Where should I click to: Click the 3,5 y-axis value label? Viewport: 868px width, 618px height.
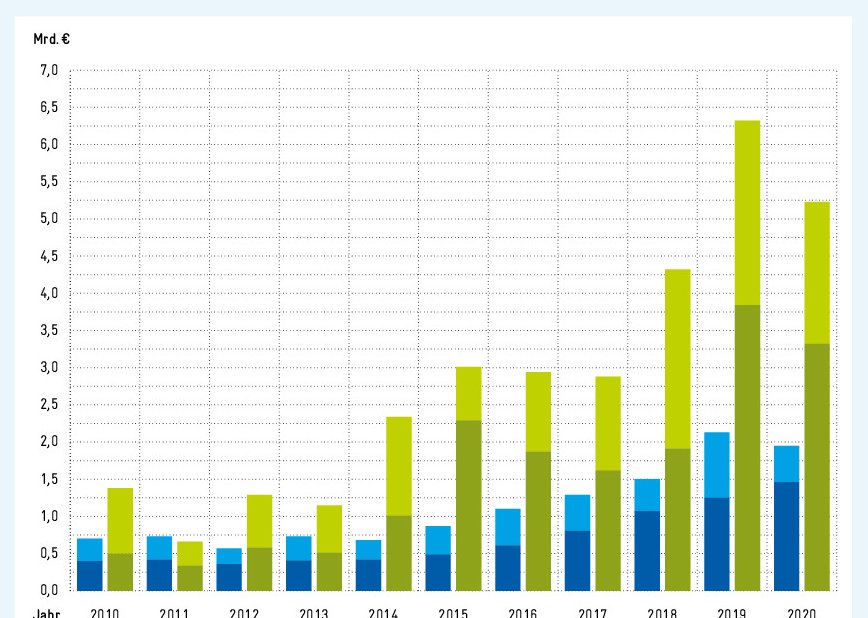[x=49, y=330]
